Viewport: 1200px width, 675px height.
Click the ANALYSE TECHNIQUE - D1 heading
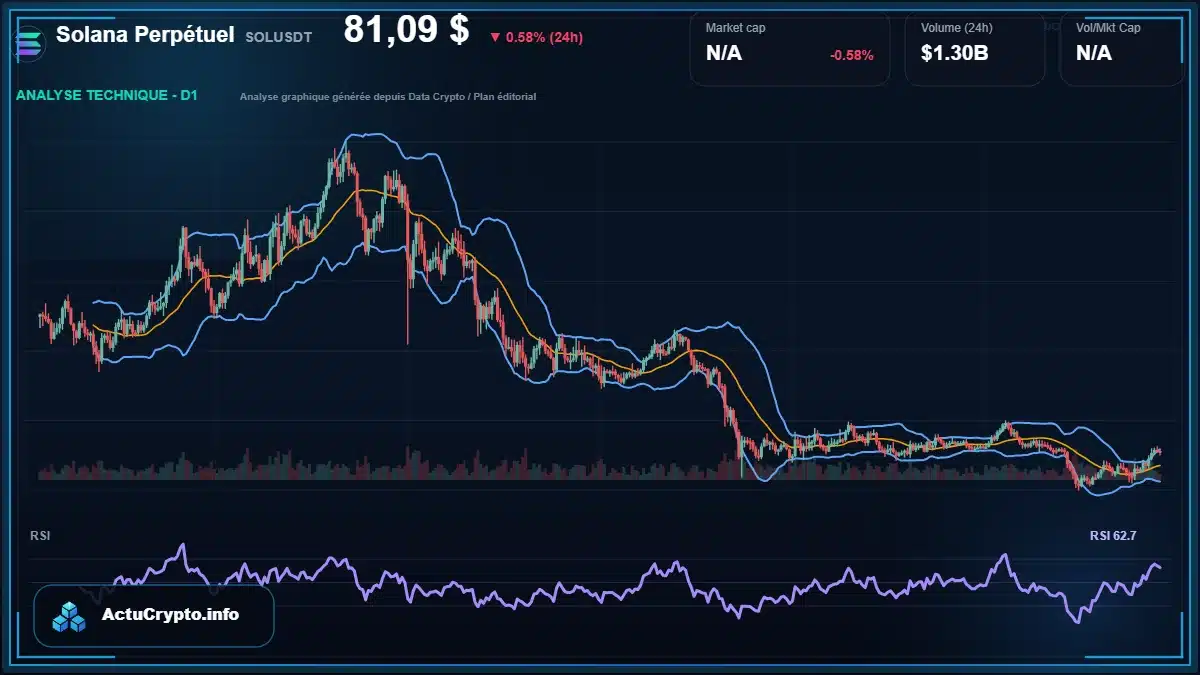107,96
